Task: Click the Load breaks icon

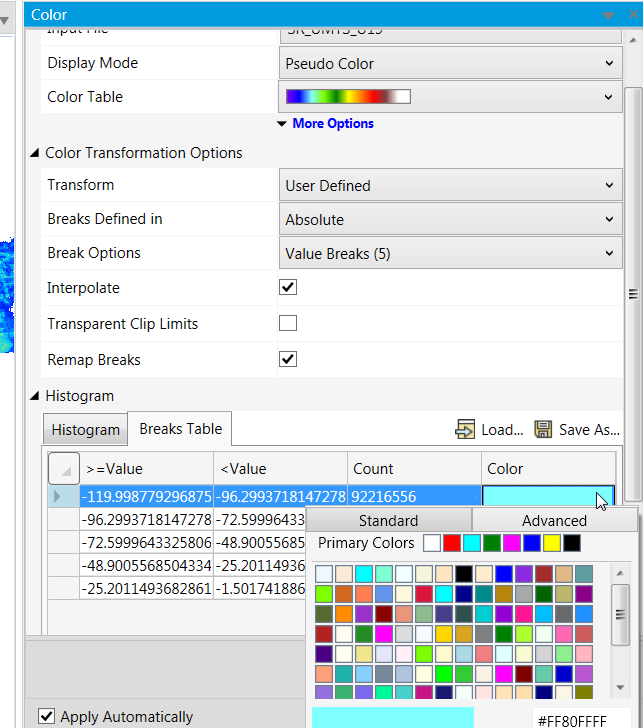Action: (x=466, y=429)
